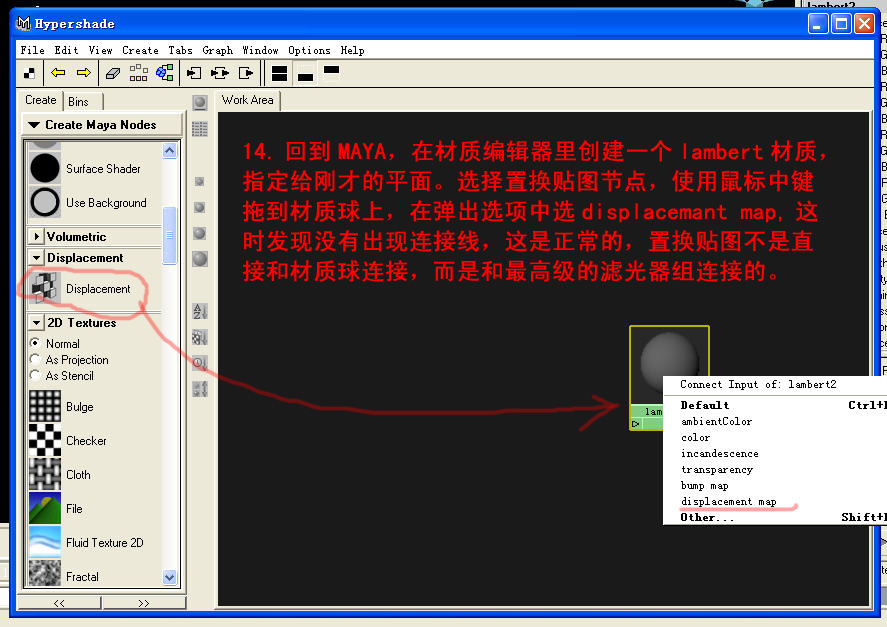This screenshot has height=627, width=887.
Task: Open the Graph menu
Action: (218, 50)
